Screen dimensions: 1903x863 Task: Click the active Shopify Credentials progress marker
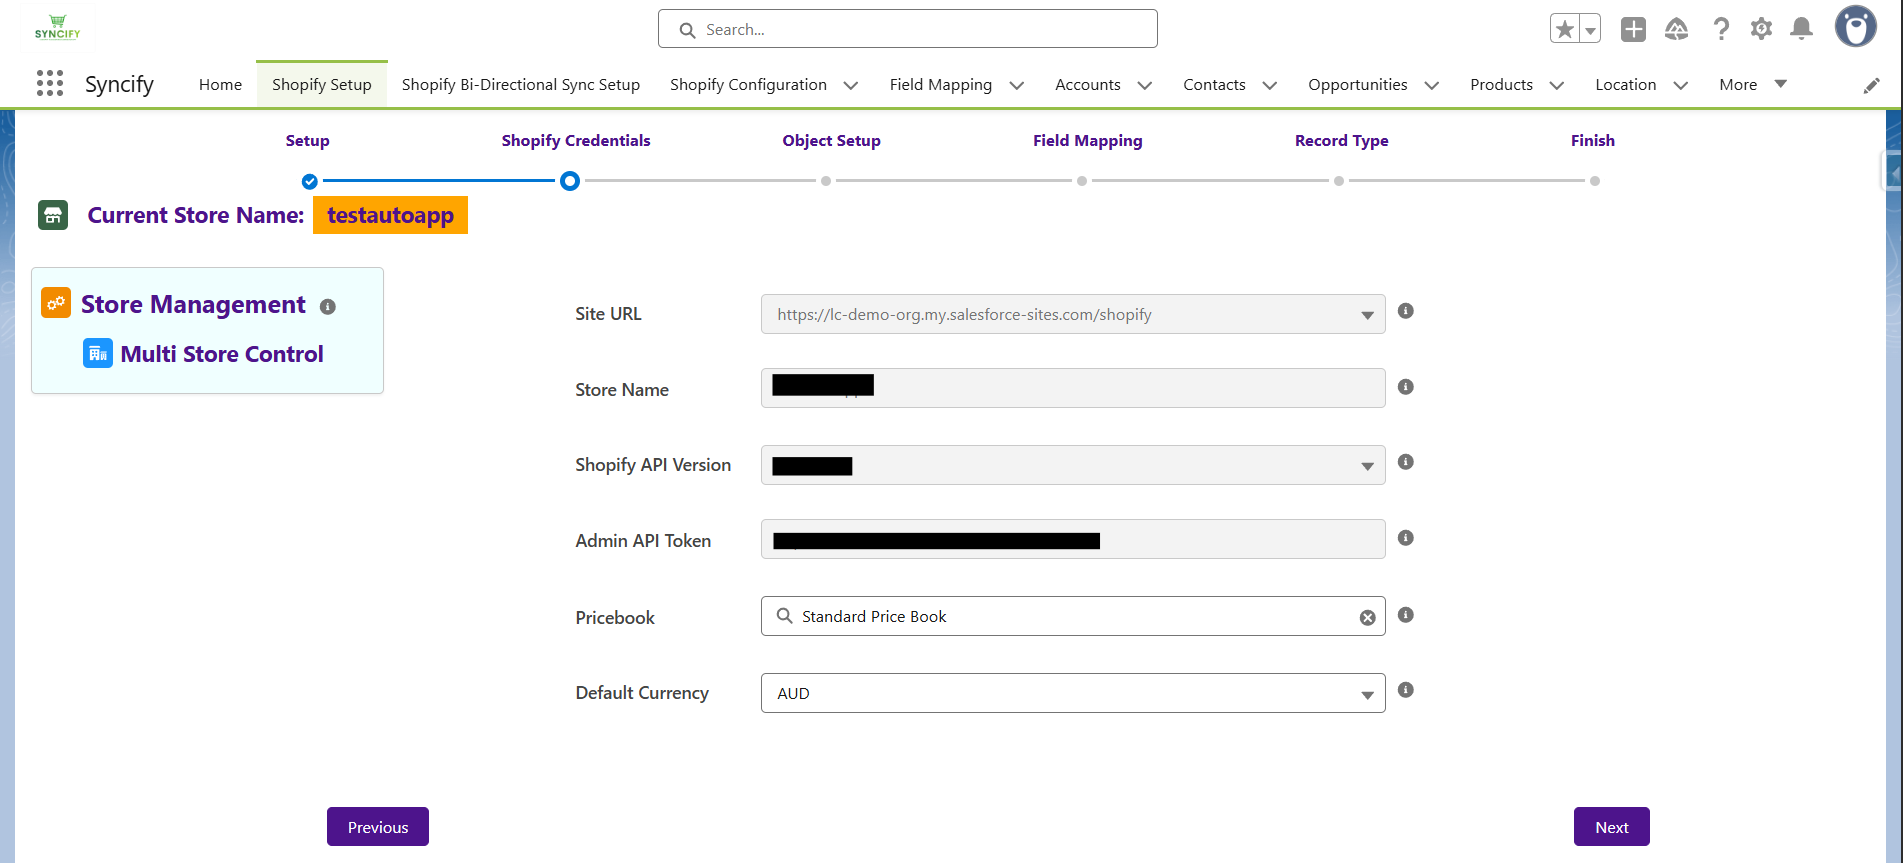(x=570, y=181)
